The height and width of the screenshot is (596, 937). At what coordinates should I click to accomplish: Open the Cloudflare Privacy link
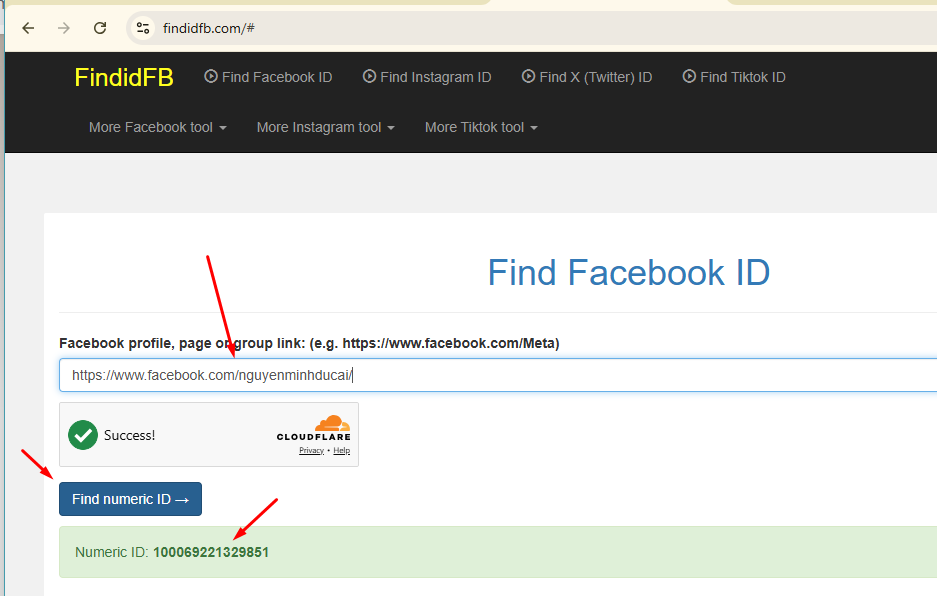(x=311, y=450)
